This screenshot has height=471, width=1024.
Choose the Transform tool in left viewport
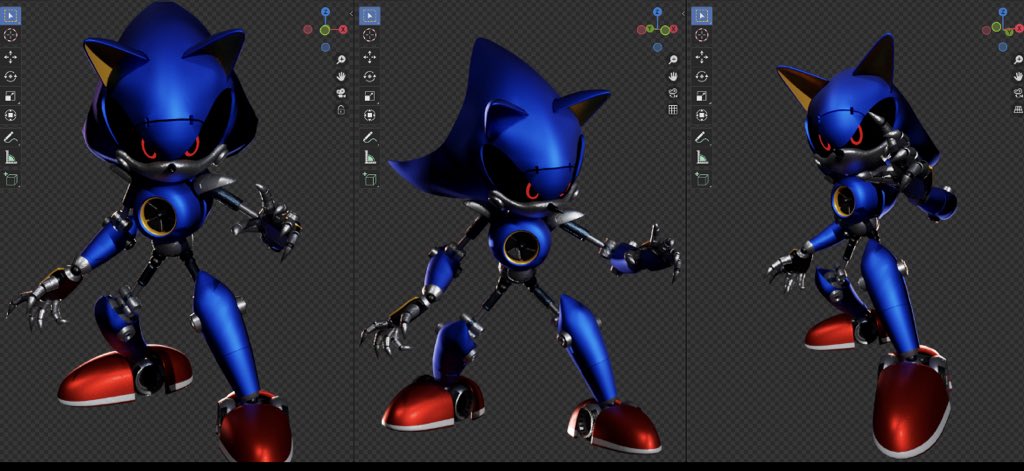(x=10, y=116)
